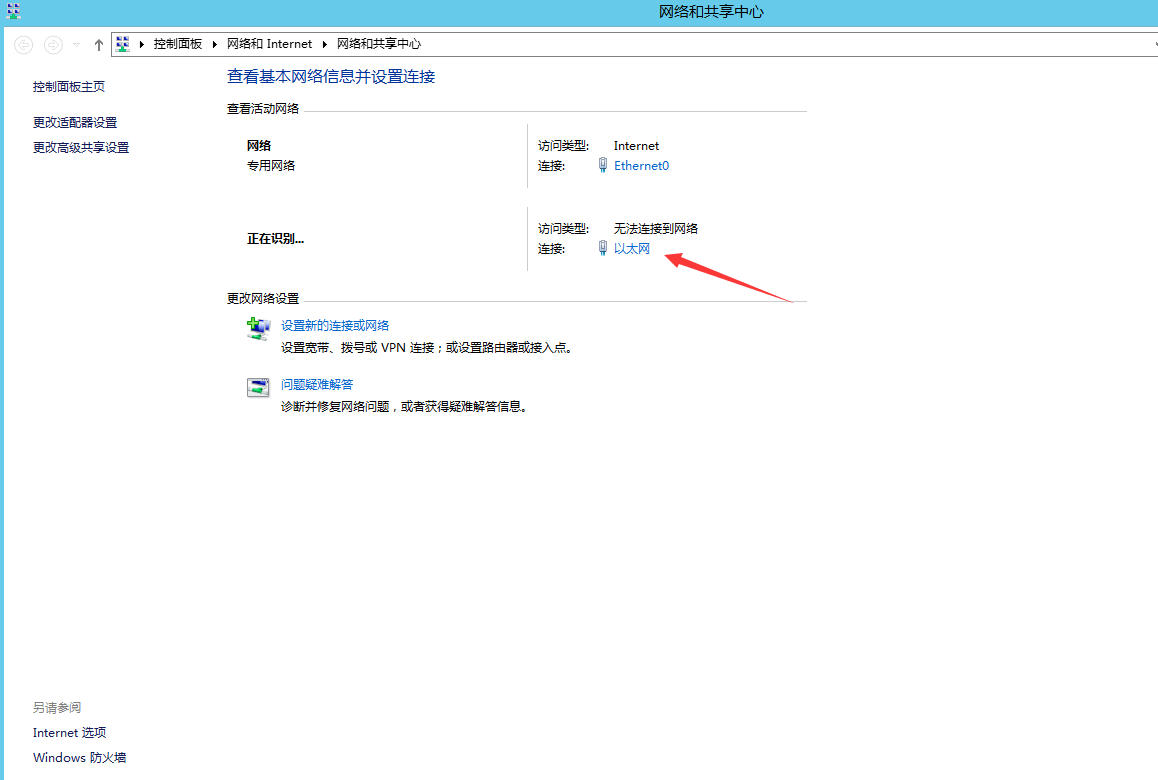Click the up arrow navigation icon
The image size is (1158, 780).
pos(97,43)
